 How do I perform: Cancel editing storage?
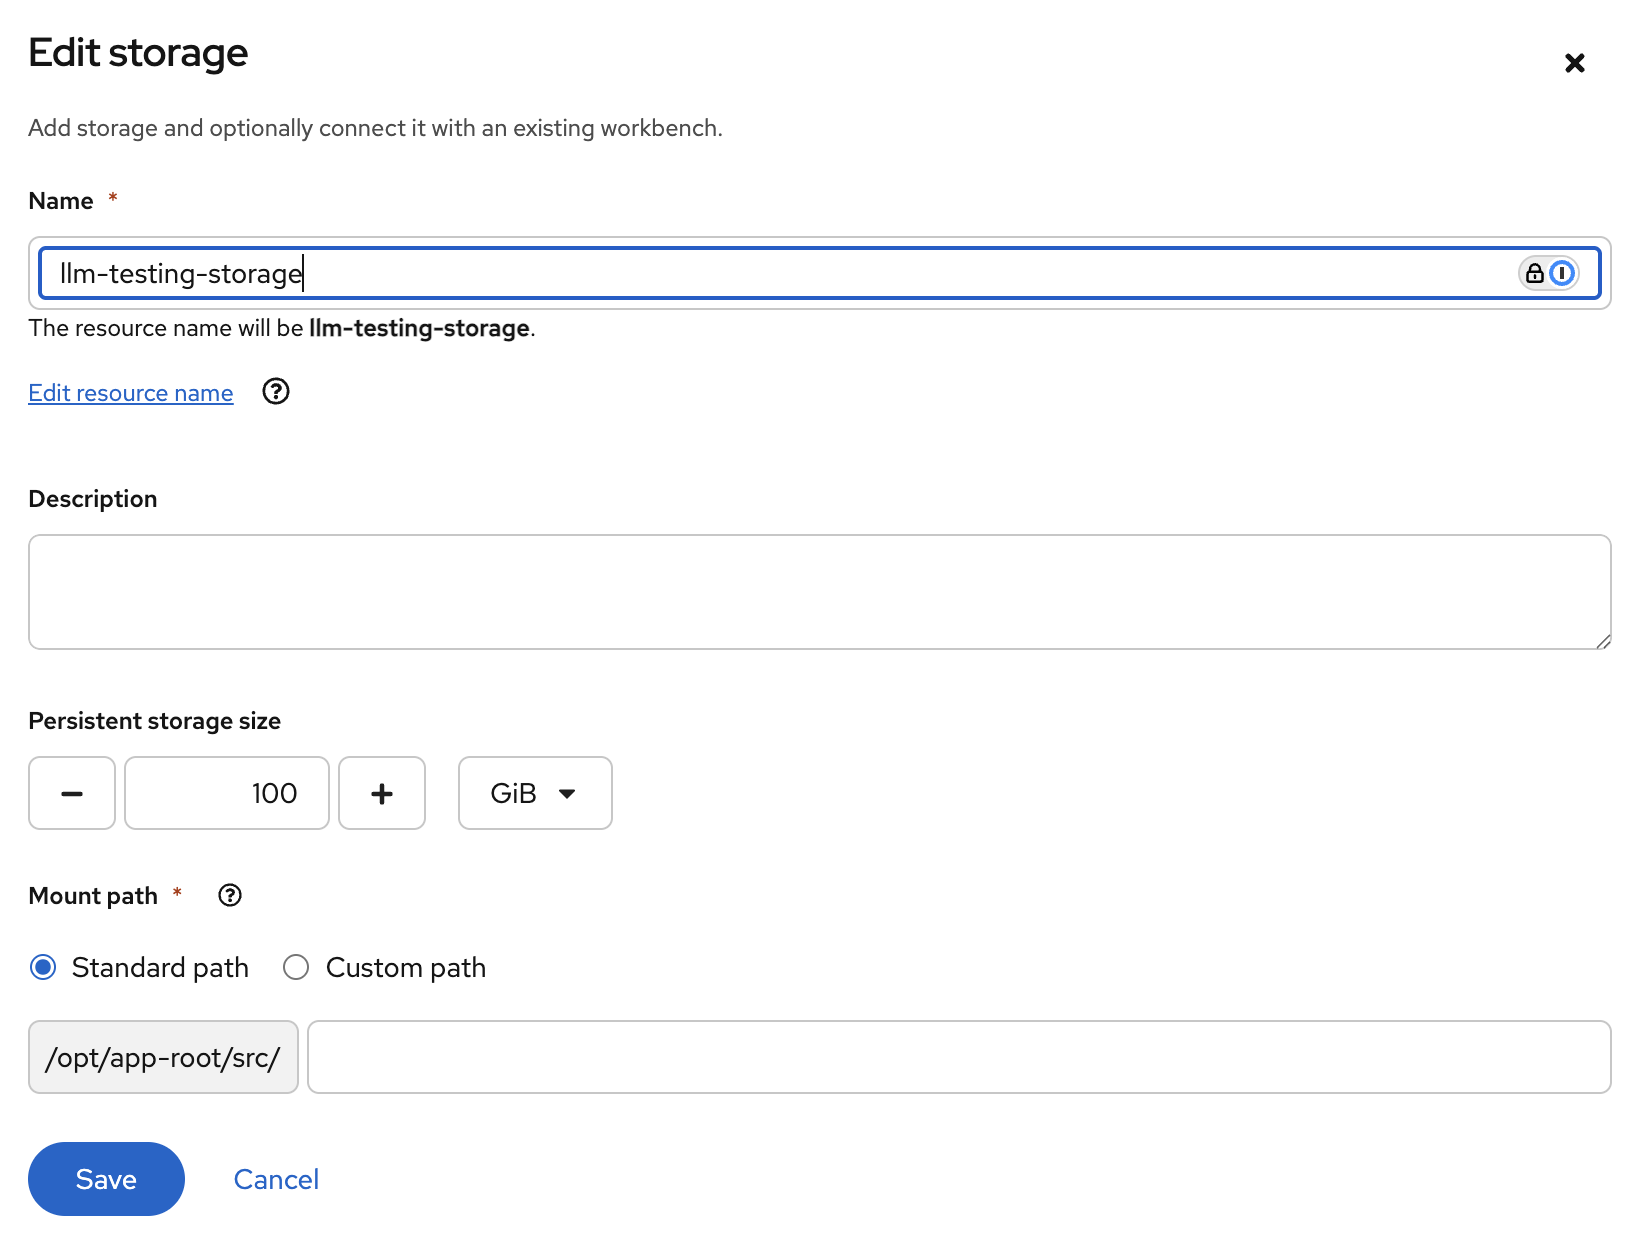click(276, 1179)
